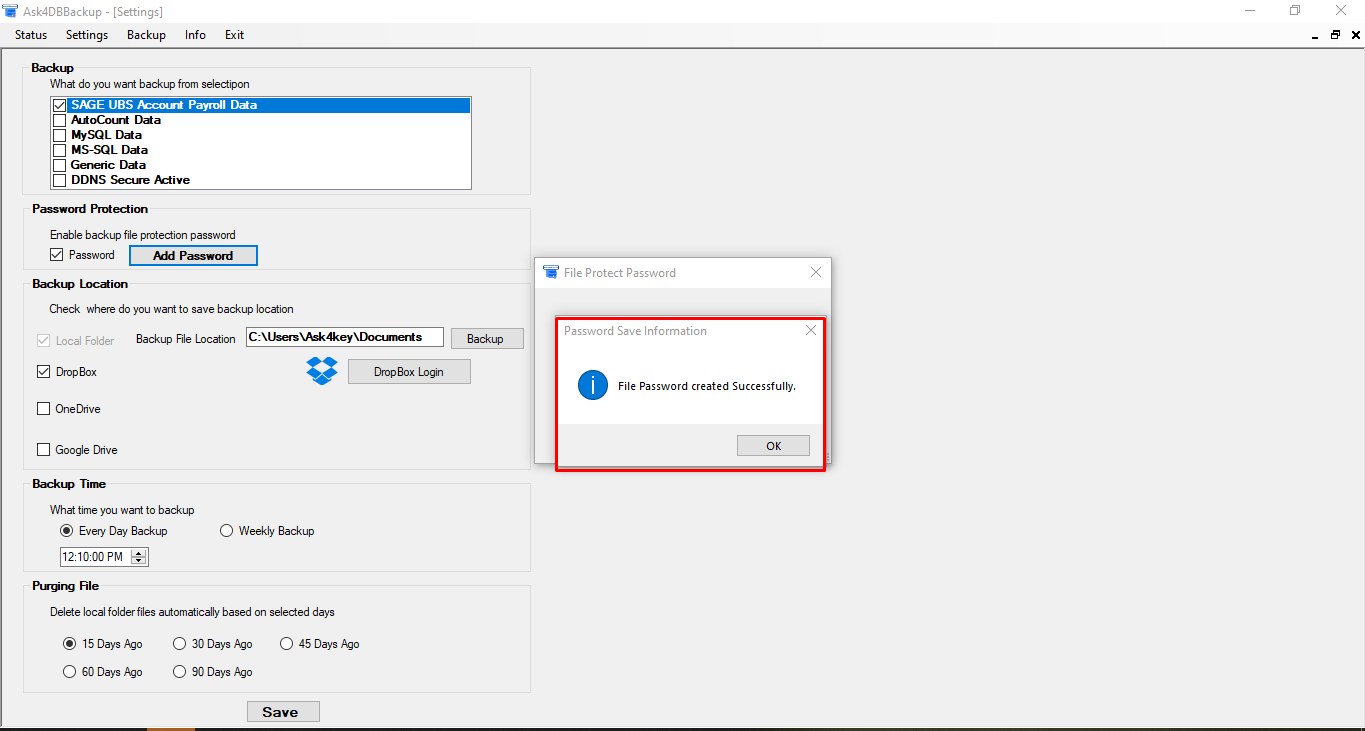Click the DropBox Login button
1365x731 pixels.
(409, 372)
